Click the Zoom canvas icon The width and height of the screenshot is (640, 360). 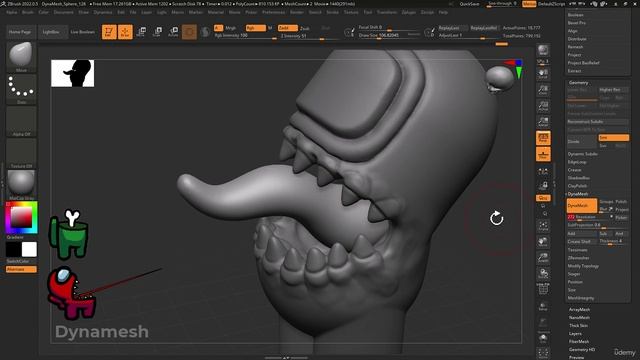(x=543, y=90)
